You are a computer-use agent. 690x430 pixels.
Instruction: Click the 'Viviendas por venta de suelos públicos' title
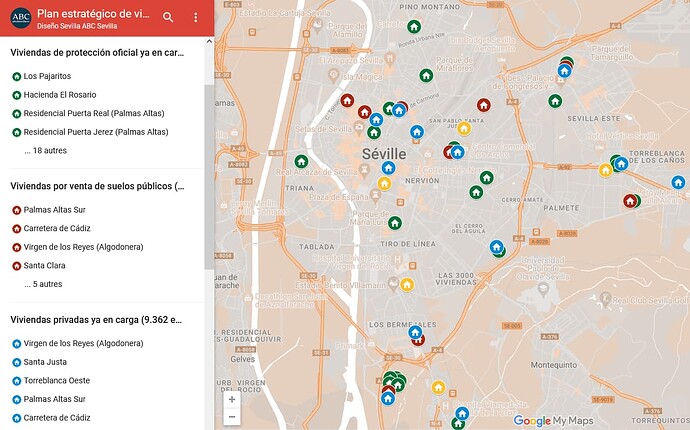(97, 186)
